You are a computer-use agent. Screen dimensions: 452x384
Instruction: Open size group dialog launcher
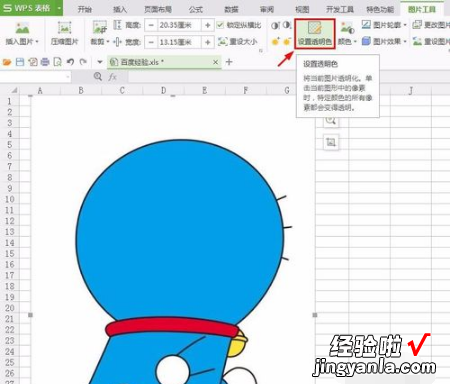click(261, 50)
